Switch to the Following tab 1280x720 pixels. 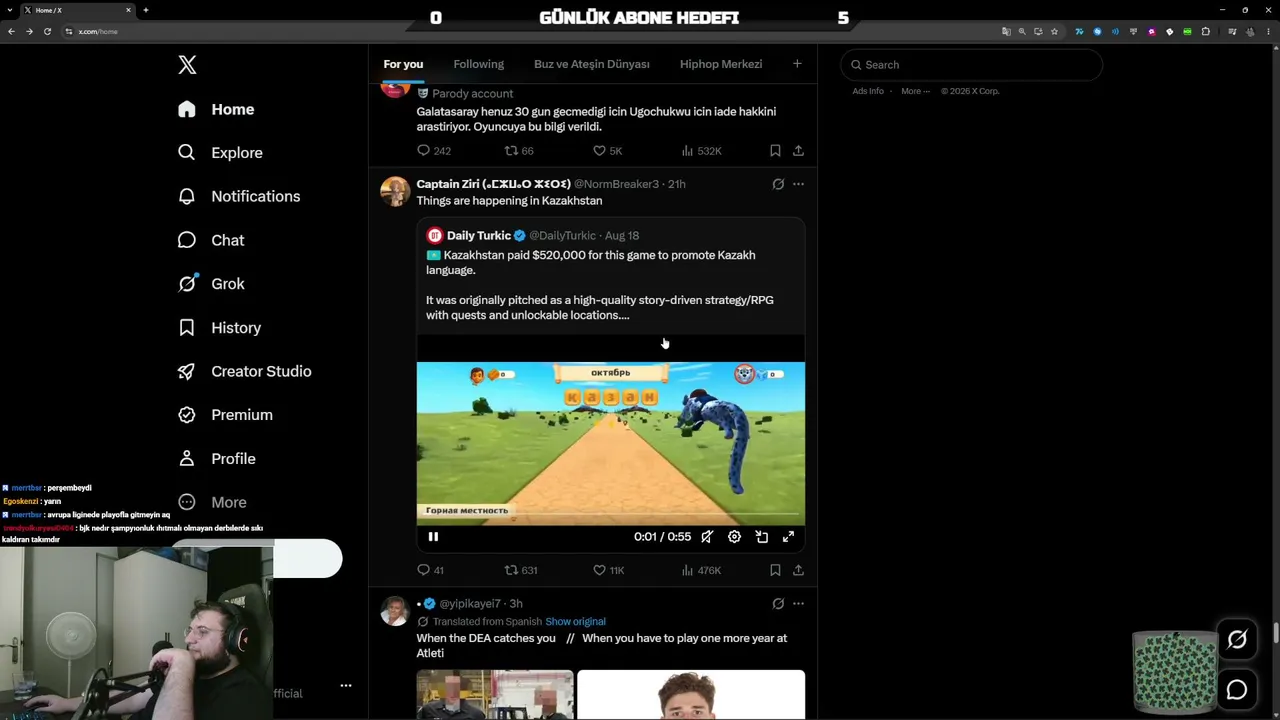[x=478, y=64]
